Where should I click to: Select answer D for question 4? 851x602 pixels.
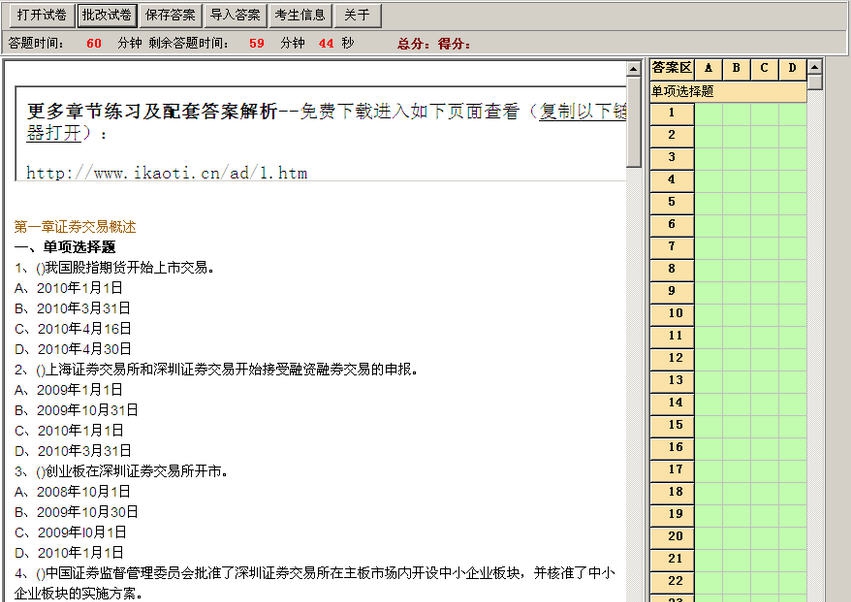792,180
